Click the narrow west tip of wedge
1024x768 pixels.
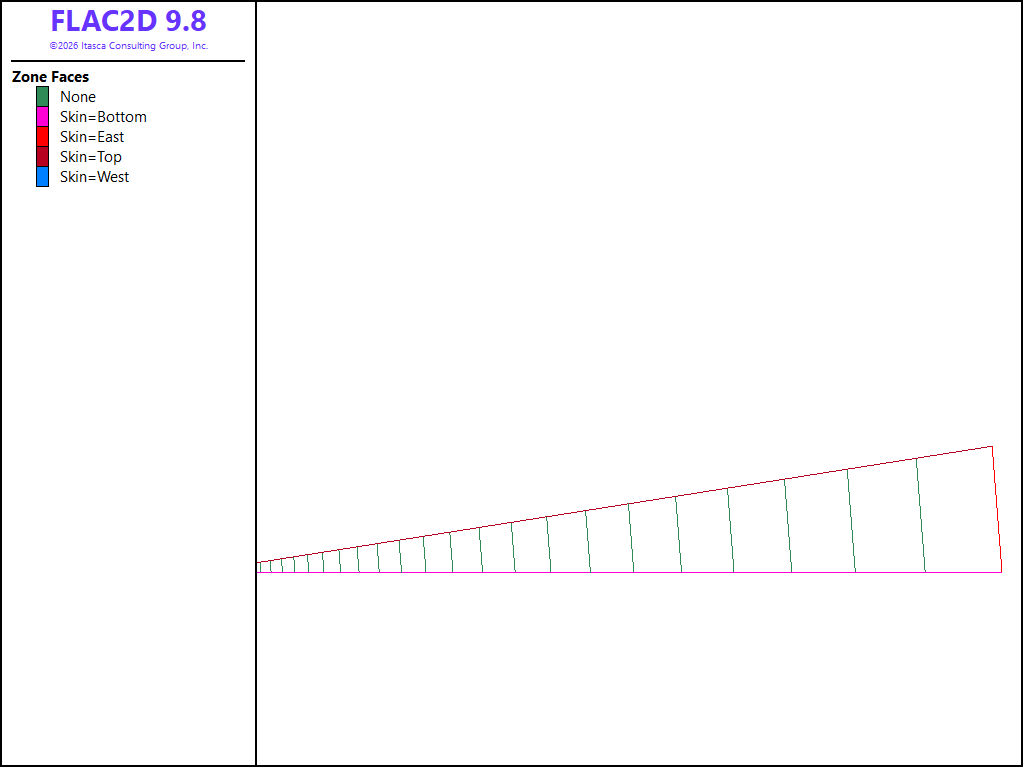tap(259, 568)
